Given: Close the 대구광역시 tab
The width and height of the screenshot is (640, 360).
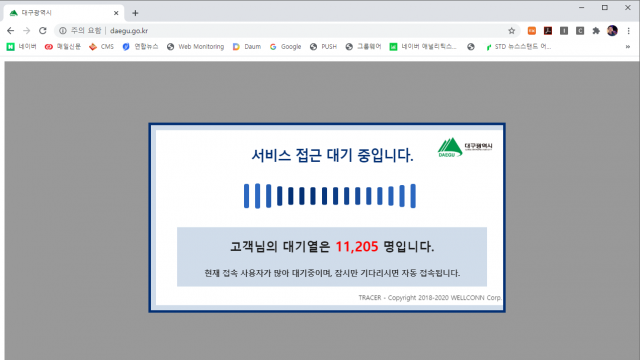Looking at the screenshot, I should point(116,13).
